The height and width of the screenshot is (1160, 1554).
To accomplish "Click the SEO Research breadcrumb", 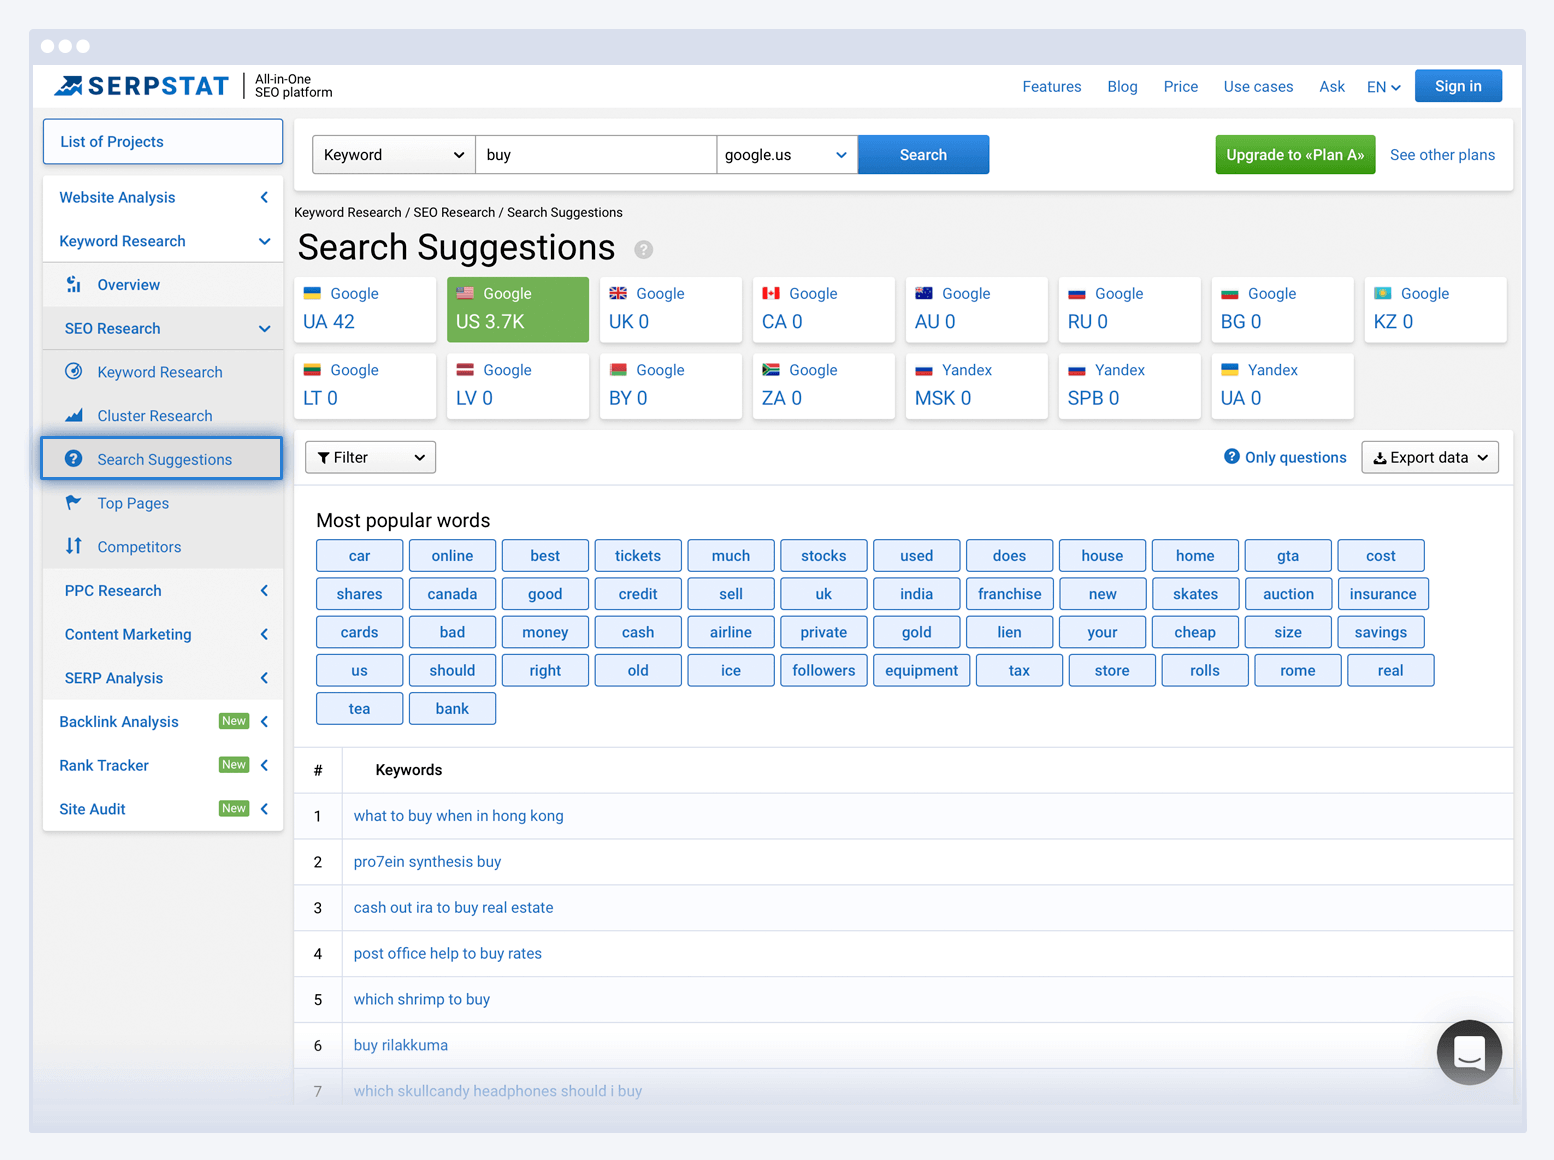I will point(454,213).
